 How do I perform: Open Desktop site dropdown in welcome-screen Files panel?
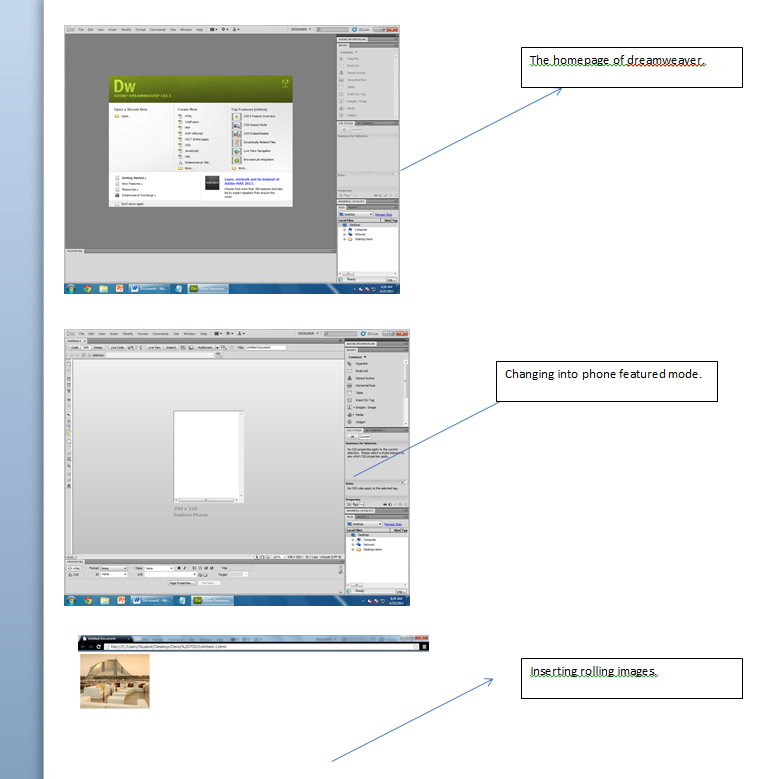pos(356,214)
